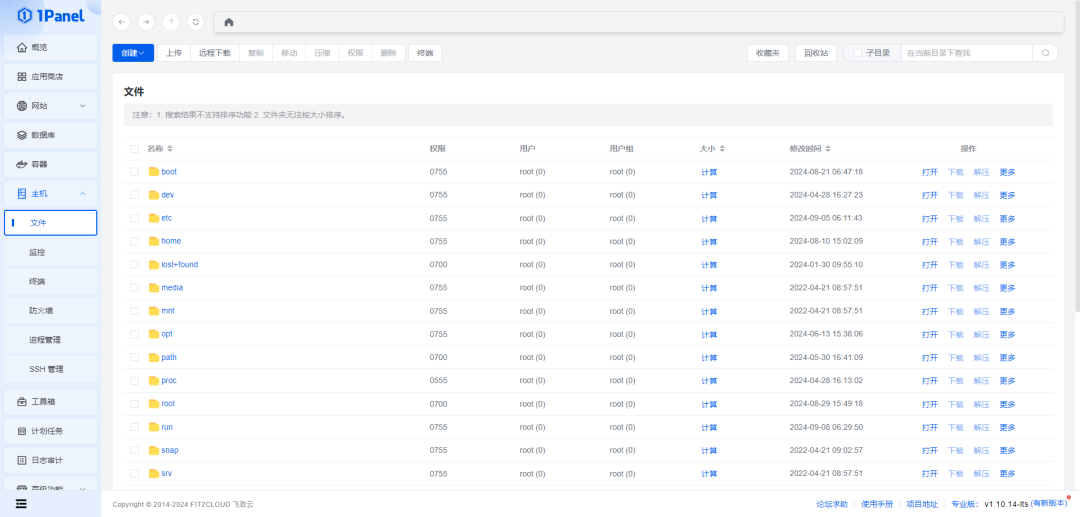Viewport: 1080px width, 517px height.
Task: Click the up-directory arrow icon
Action: [x=171, y=22]
